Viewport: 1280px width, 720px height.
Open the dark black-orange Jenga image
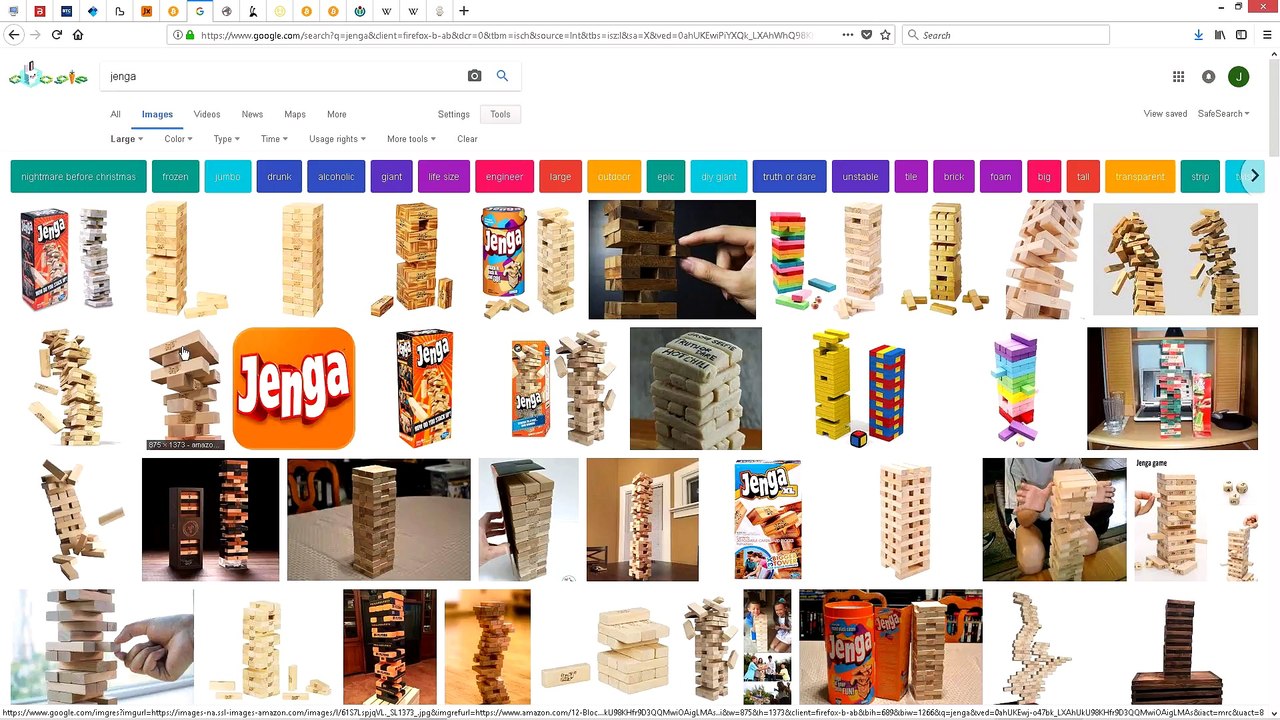point(210,520)
